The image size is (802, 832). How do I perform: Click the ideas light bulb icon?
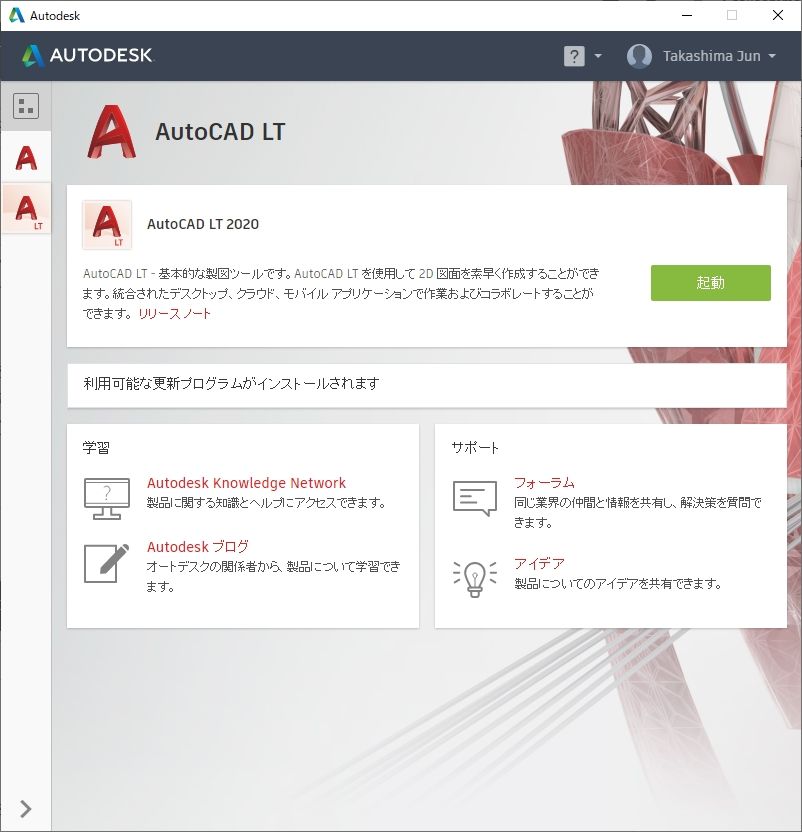[475, 579]
